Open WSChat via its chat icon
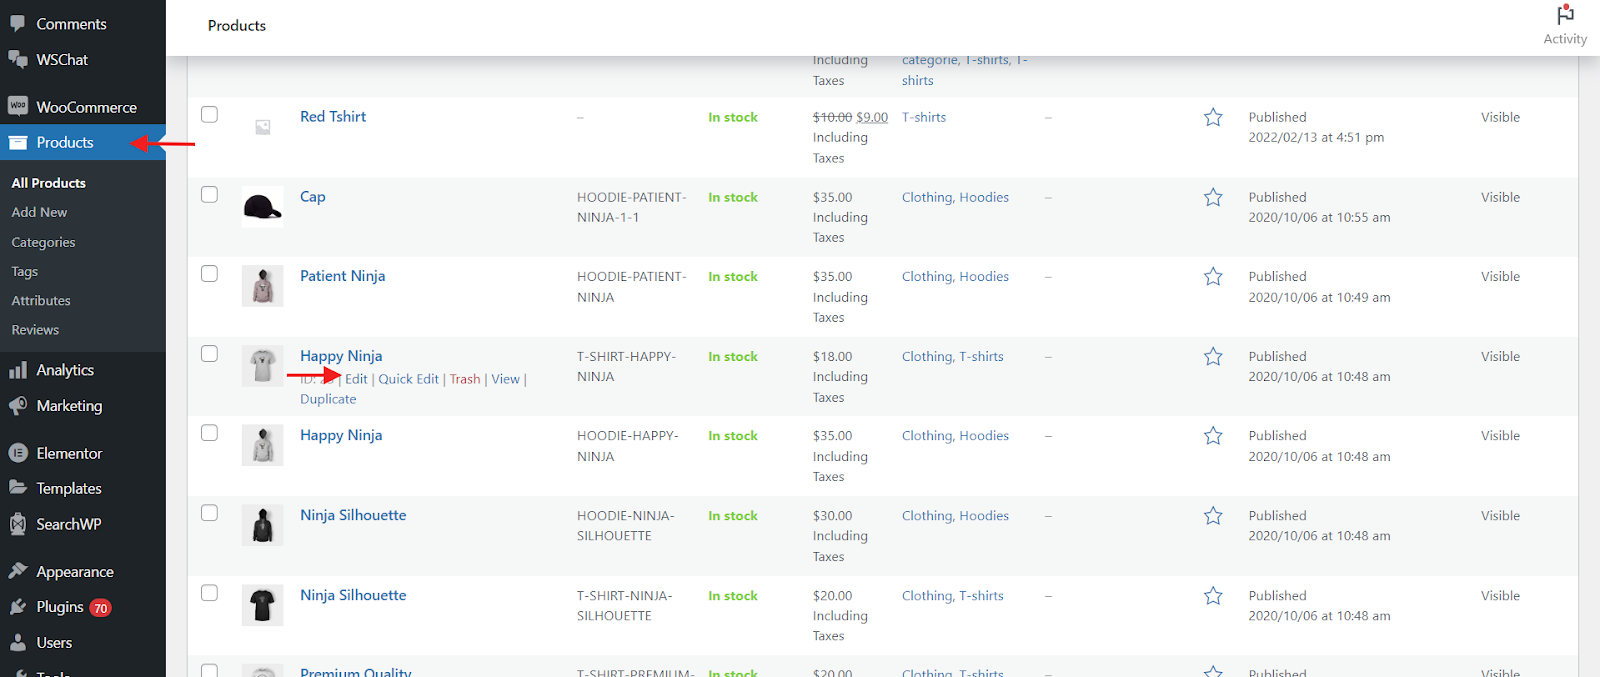The image size is (1600, 677). click(18, 59)
